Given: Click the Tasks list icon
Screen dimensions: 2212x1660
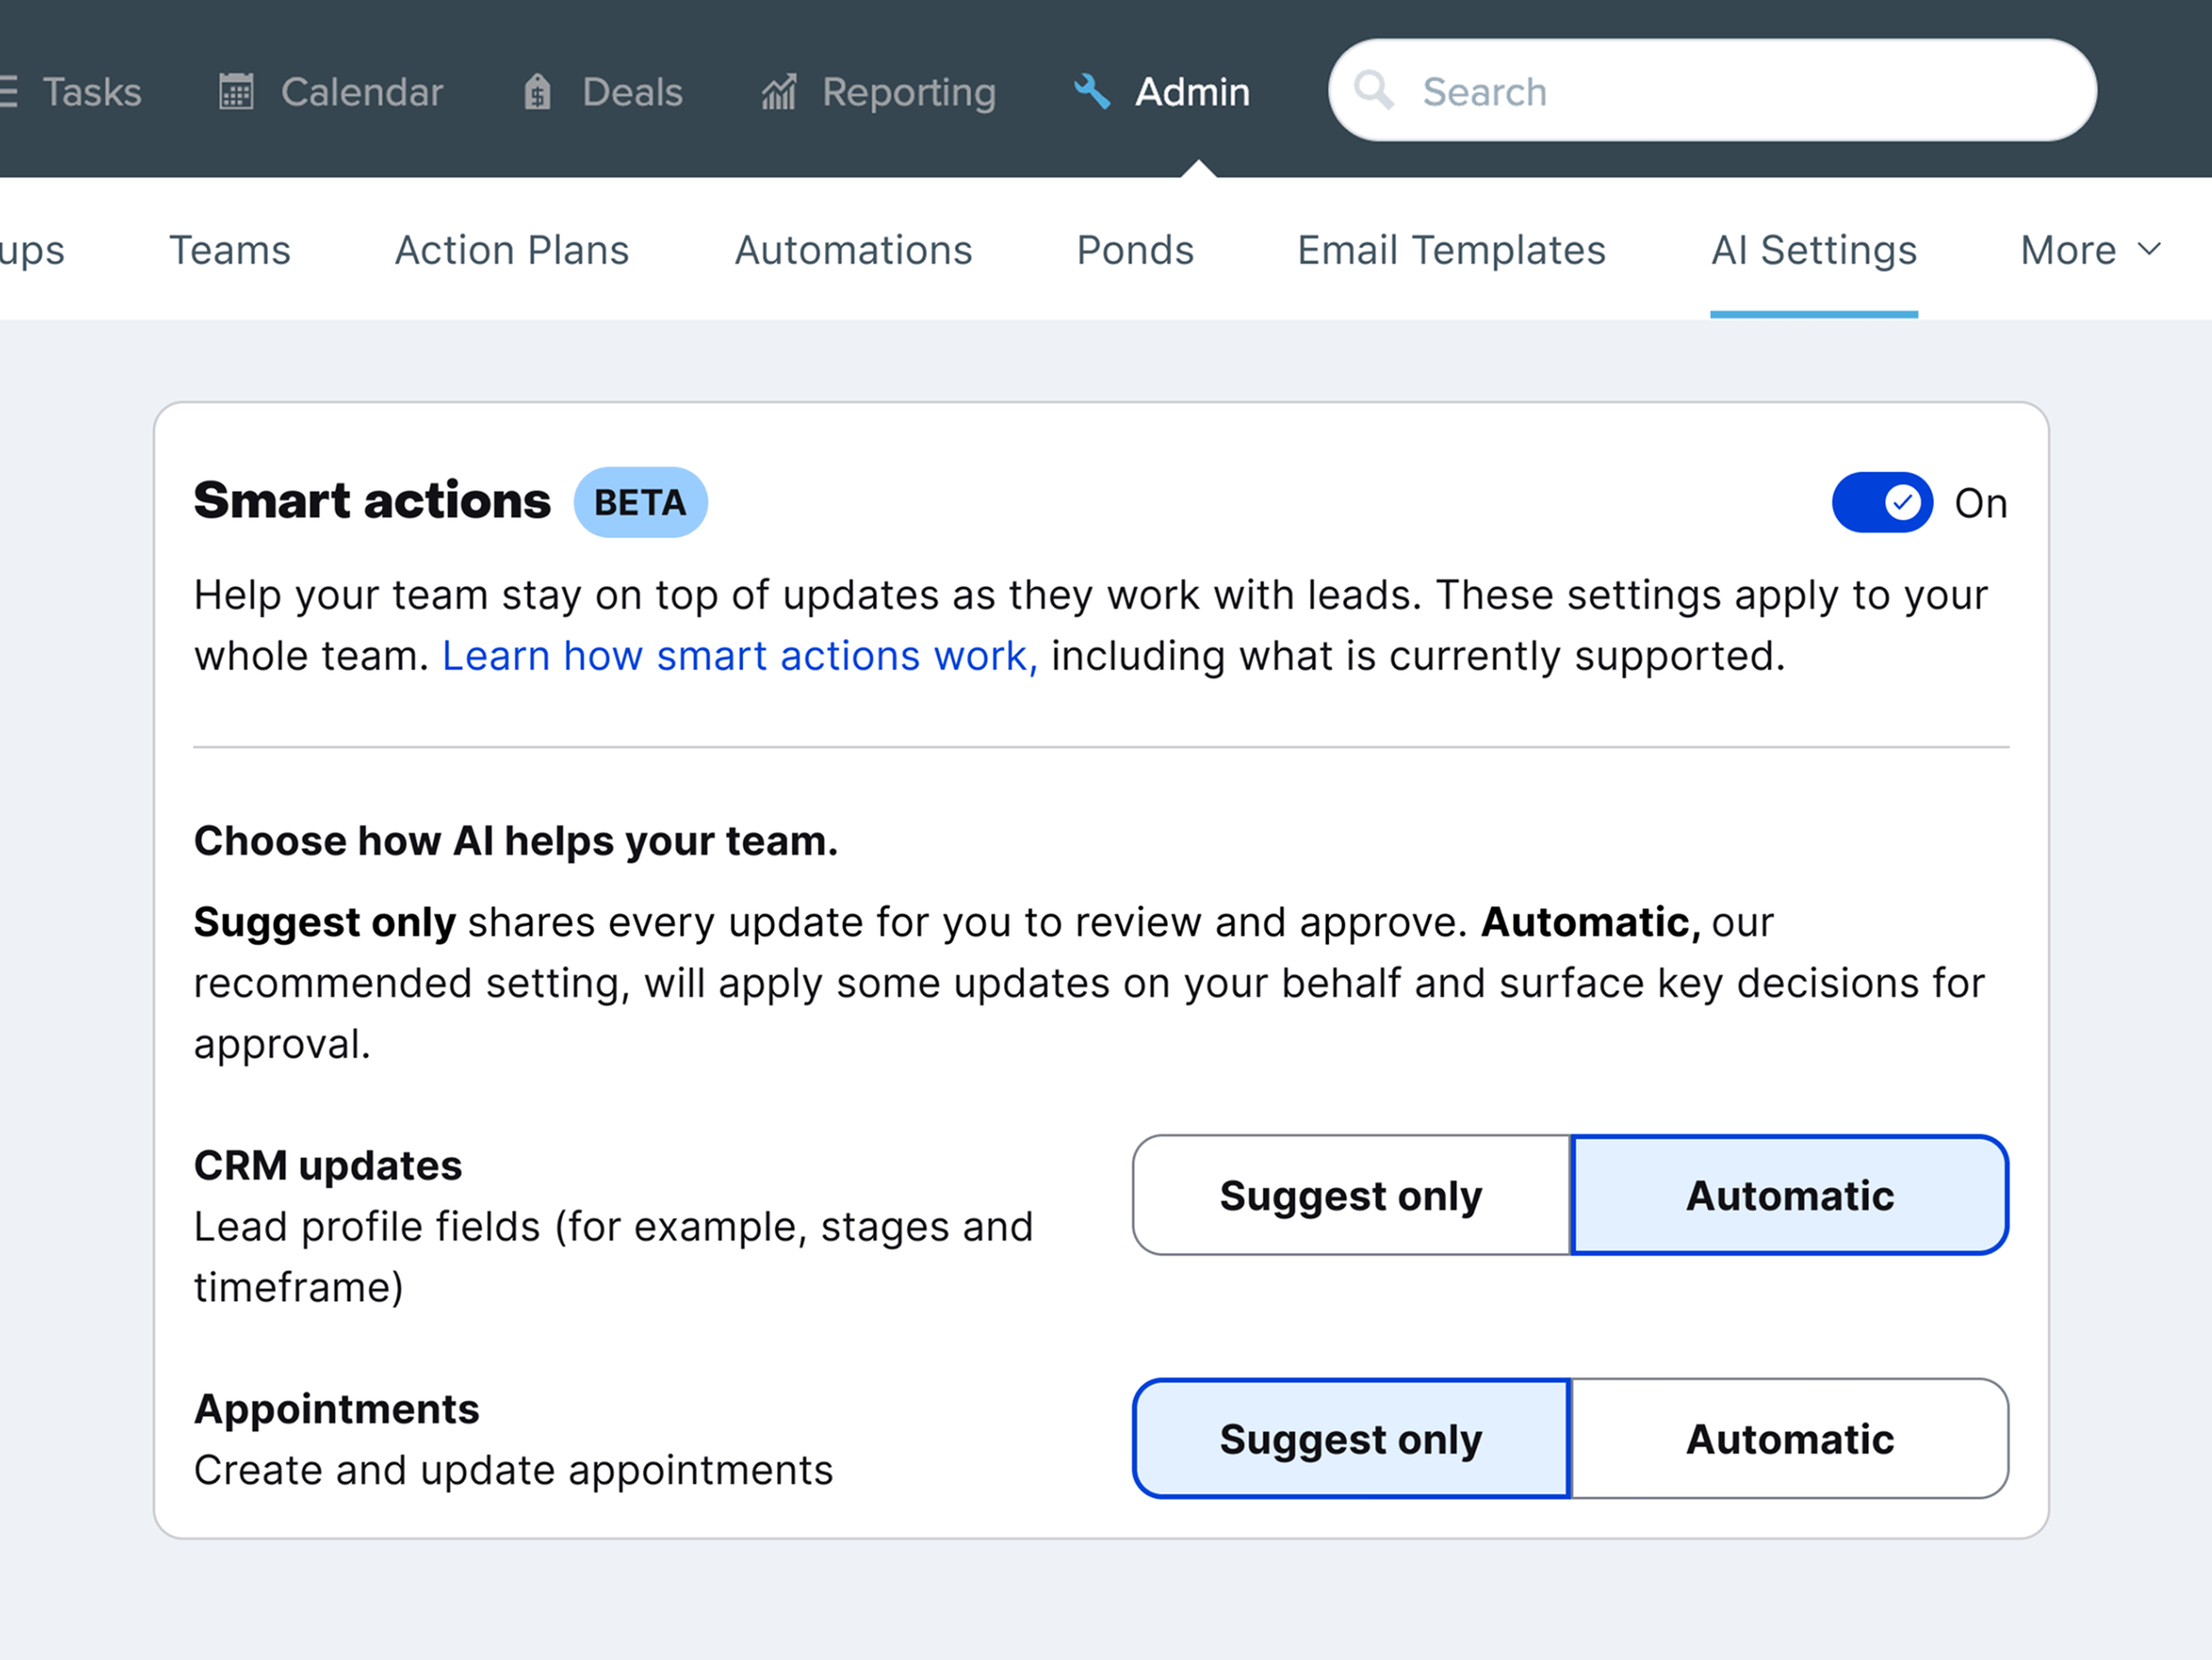Looking at the screenshot, I should coord(7,91).
